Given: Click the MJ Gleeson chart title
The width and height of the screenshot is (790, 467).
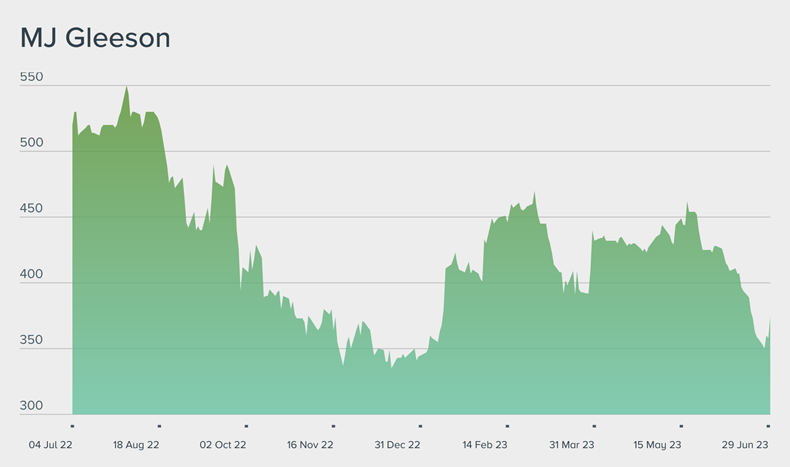Looking at the screenshot, I should [95, 38].
